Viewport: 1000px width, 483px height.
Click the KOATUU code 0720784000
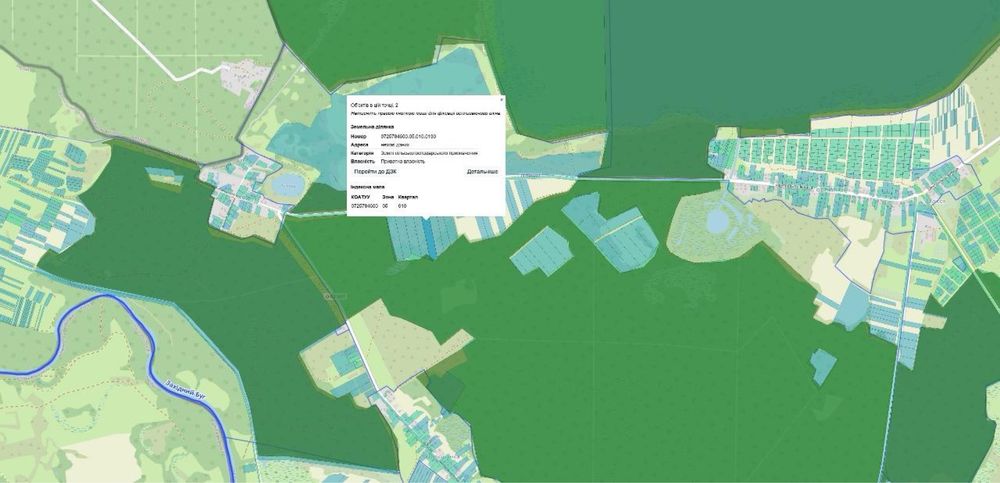(x=364, y=206)
